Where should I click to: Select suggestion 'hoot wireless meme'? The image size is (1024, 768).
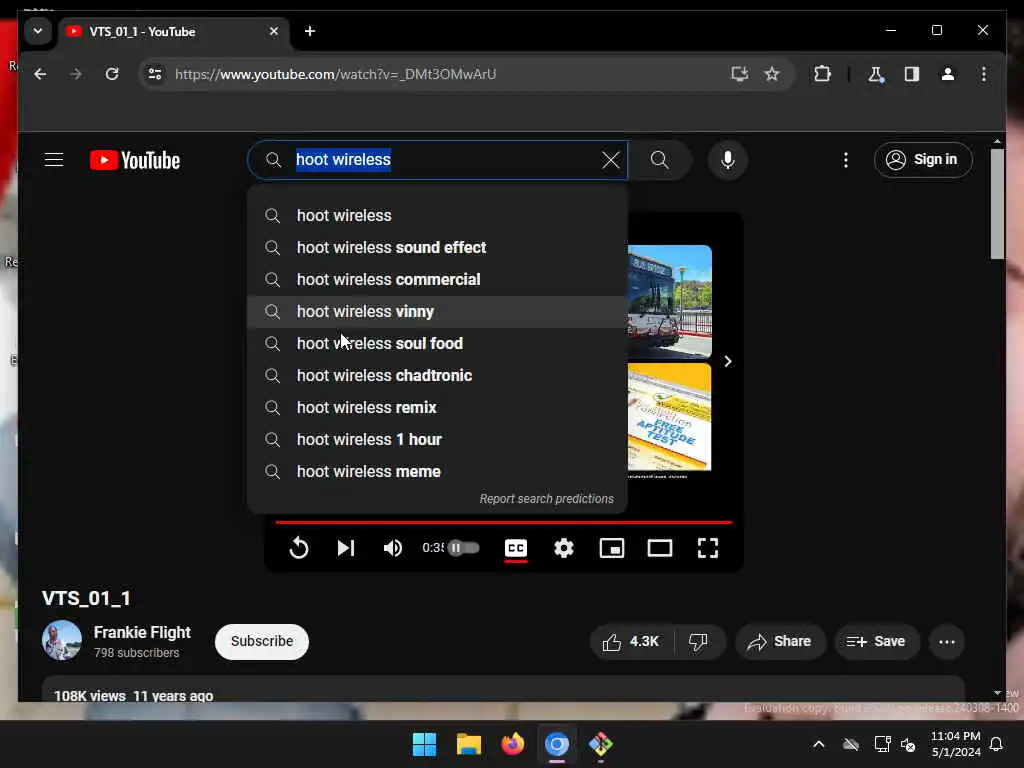pos(437,472)
